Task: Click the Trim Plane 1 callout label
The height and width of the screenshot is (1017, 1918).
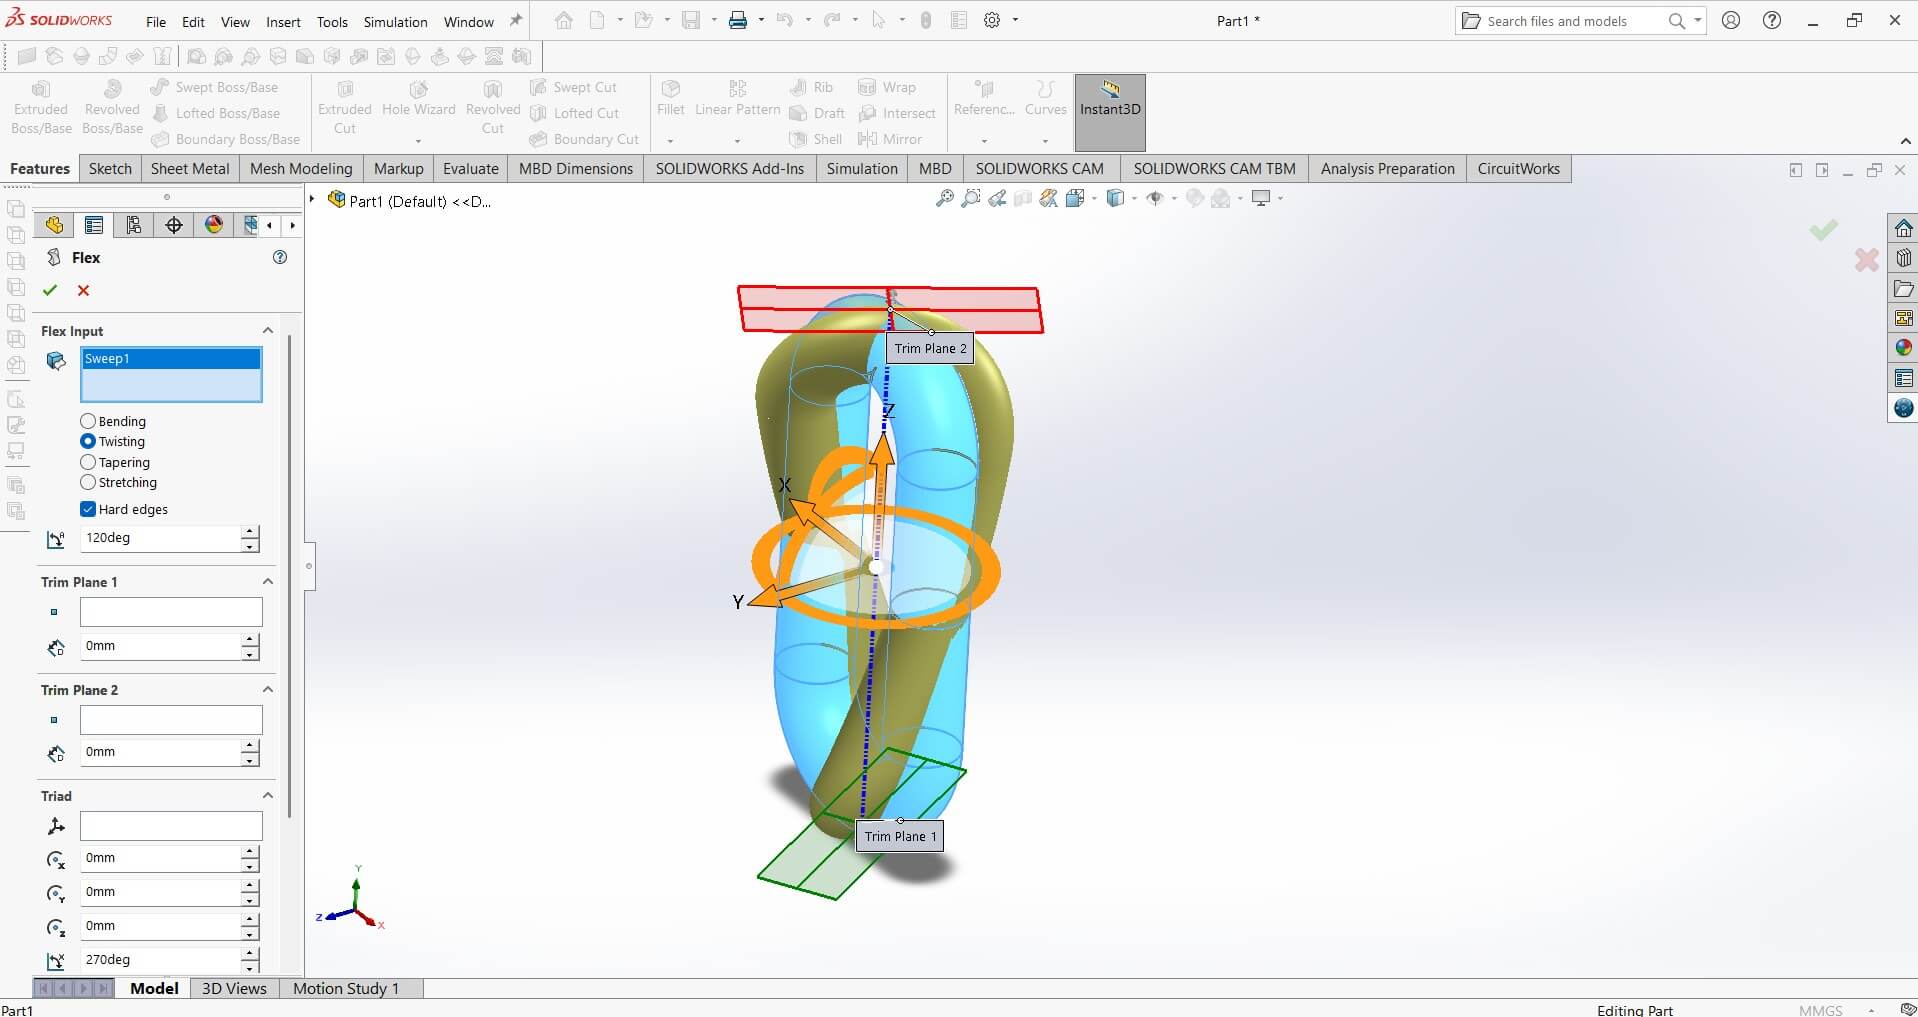Action: click(900, 836)
